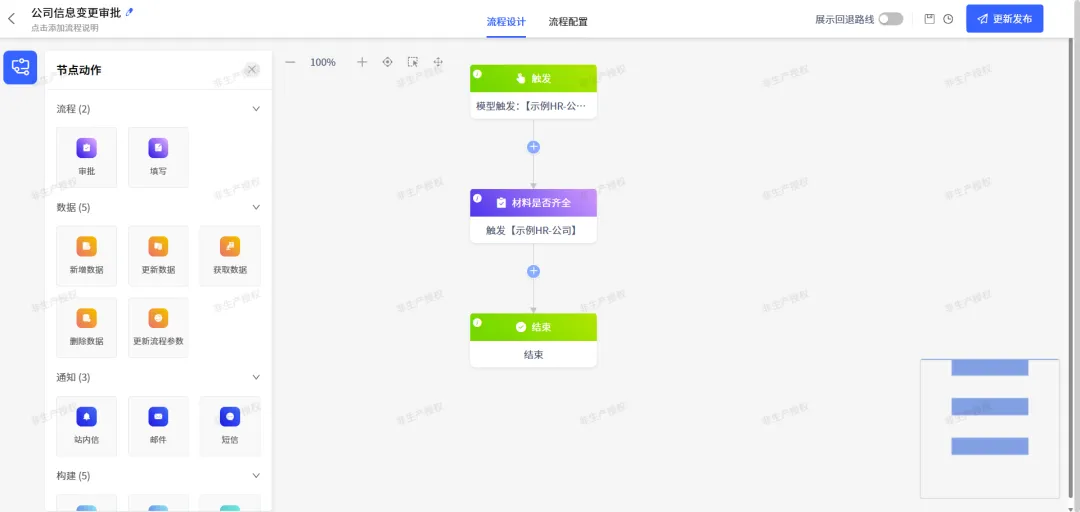Click info icon on 结束 node
Viewport: 1080px width, 512px height.
(x=477, y=322)
